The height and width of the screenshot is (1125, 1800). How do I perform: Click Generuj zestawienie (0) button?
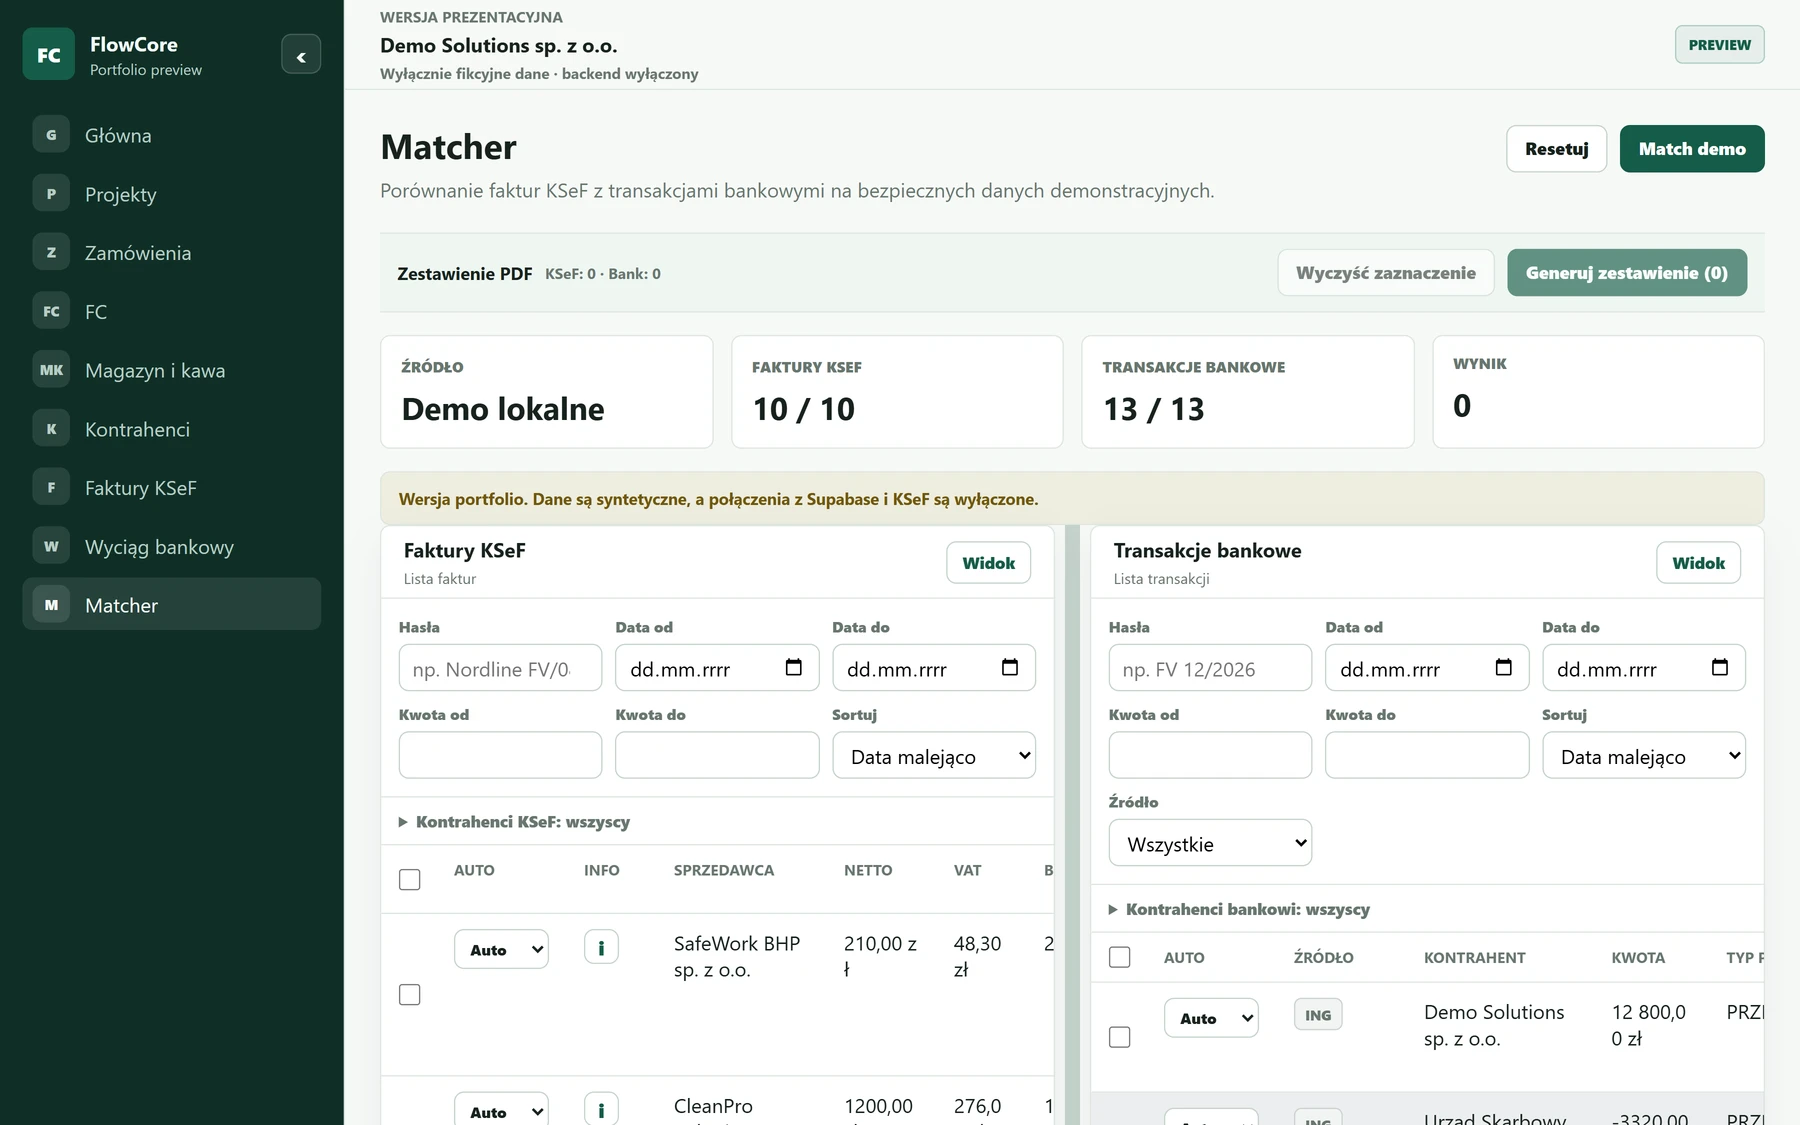[1627, 273]
